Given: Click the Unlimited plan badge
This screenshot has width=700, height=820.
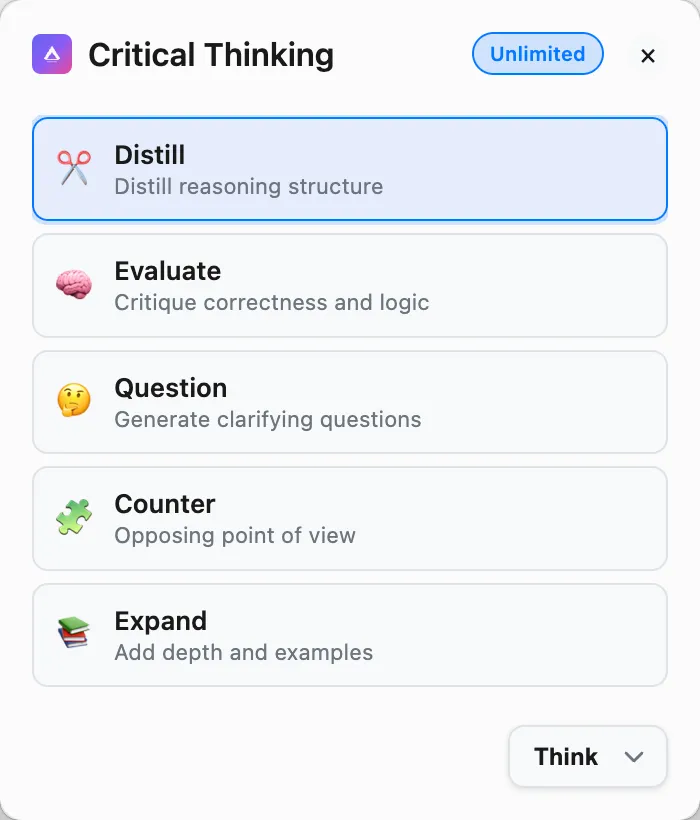Looking at the screenshot, I should pyautogui.click(x=537, y=54).
